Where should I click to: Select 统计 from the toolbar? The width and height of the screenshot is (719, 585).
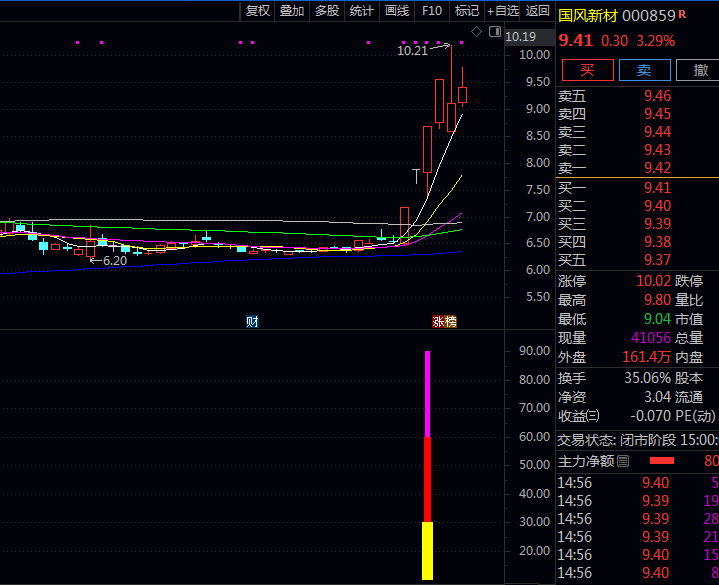pyautogui.click(x=361, y=11)
